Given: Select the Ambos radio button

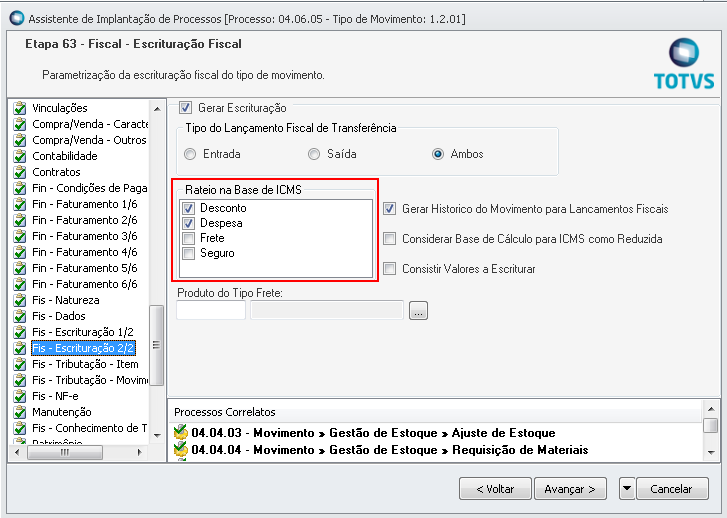Looking at the screenshot, I should click(x=438, y=154).
